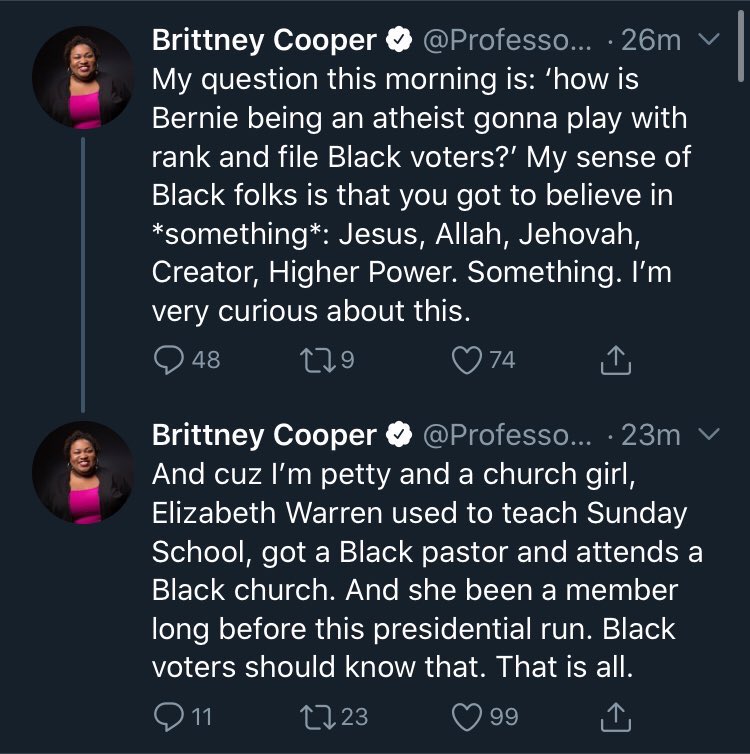This screenshot has height=754, width=750.
Task: Open Brittney Cooper's name on the first tweet
Action: [264, 41]
